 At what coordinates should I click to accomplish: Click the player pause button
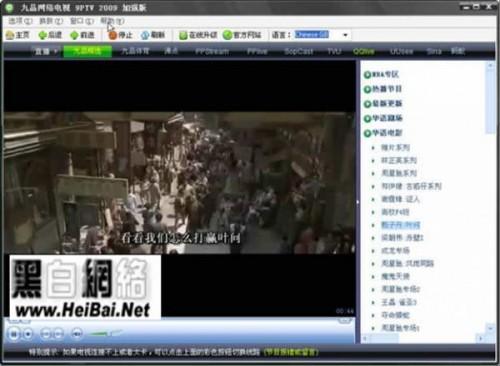click(14, 333)
